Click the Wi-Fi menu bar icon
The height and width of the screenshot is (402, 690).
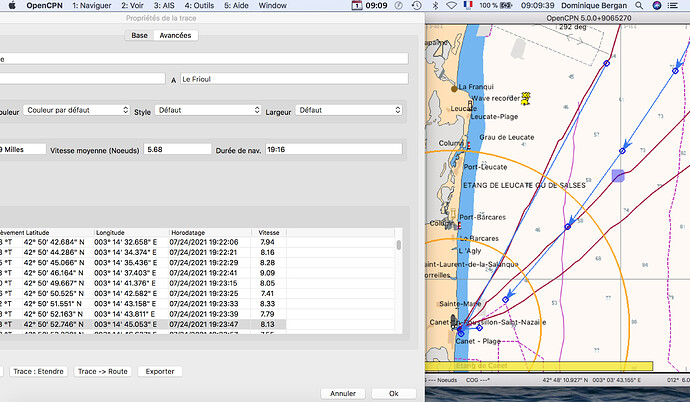click(451, 5)
